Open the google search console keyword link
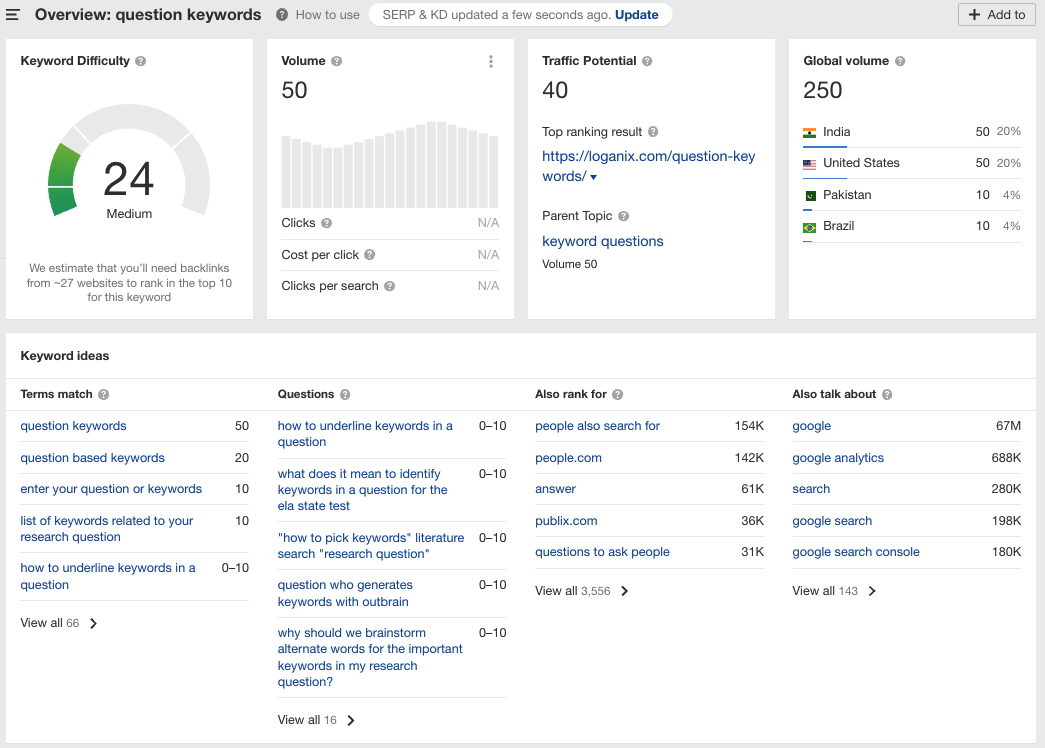1045x748 pixels. pos(856,551)
